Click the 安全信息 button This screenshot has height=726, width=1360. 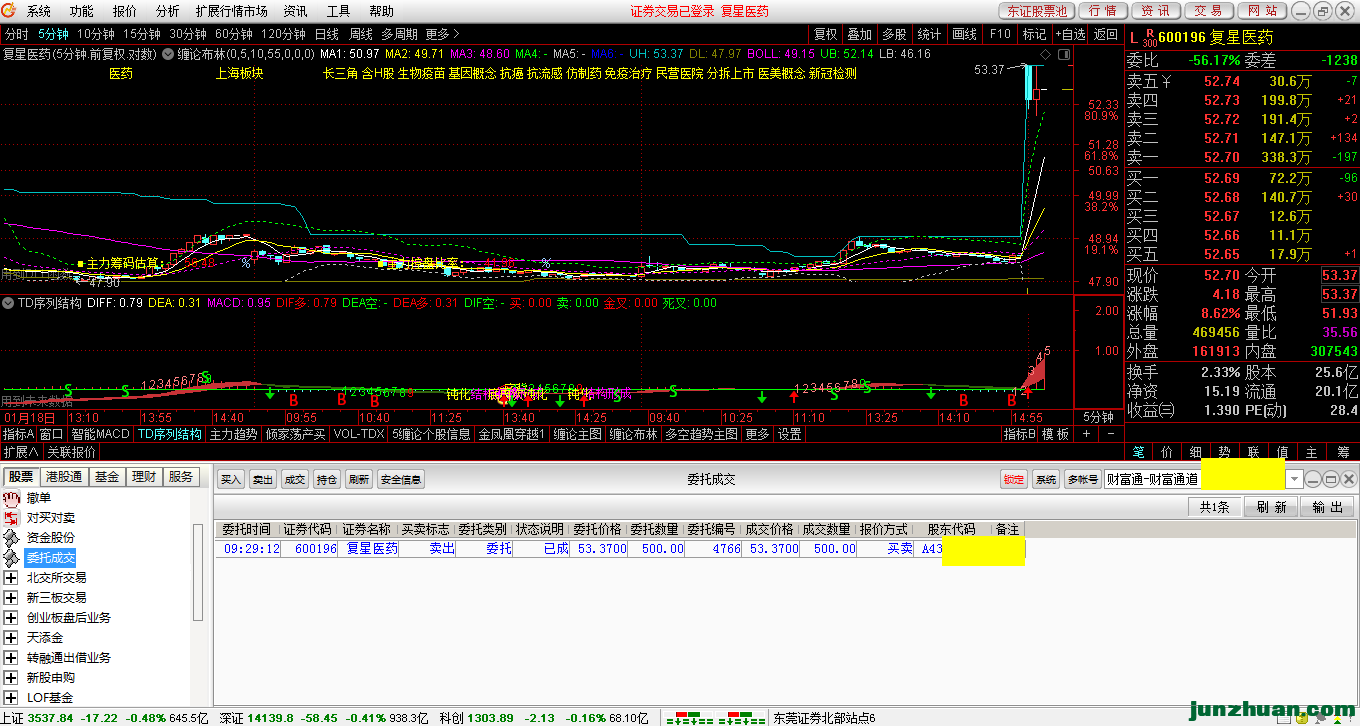(401, 480)
